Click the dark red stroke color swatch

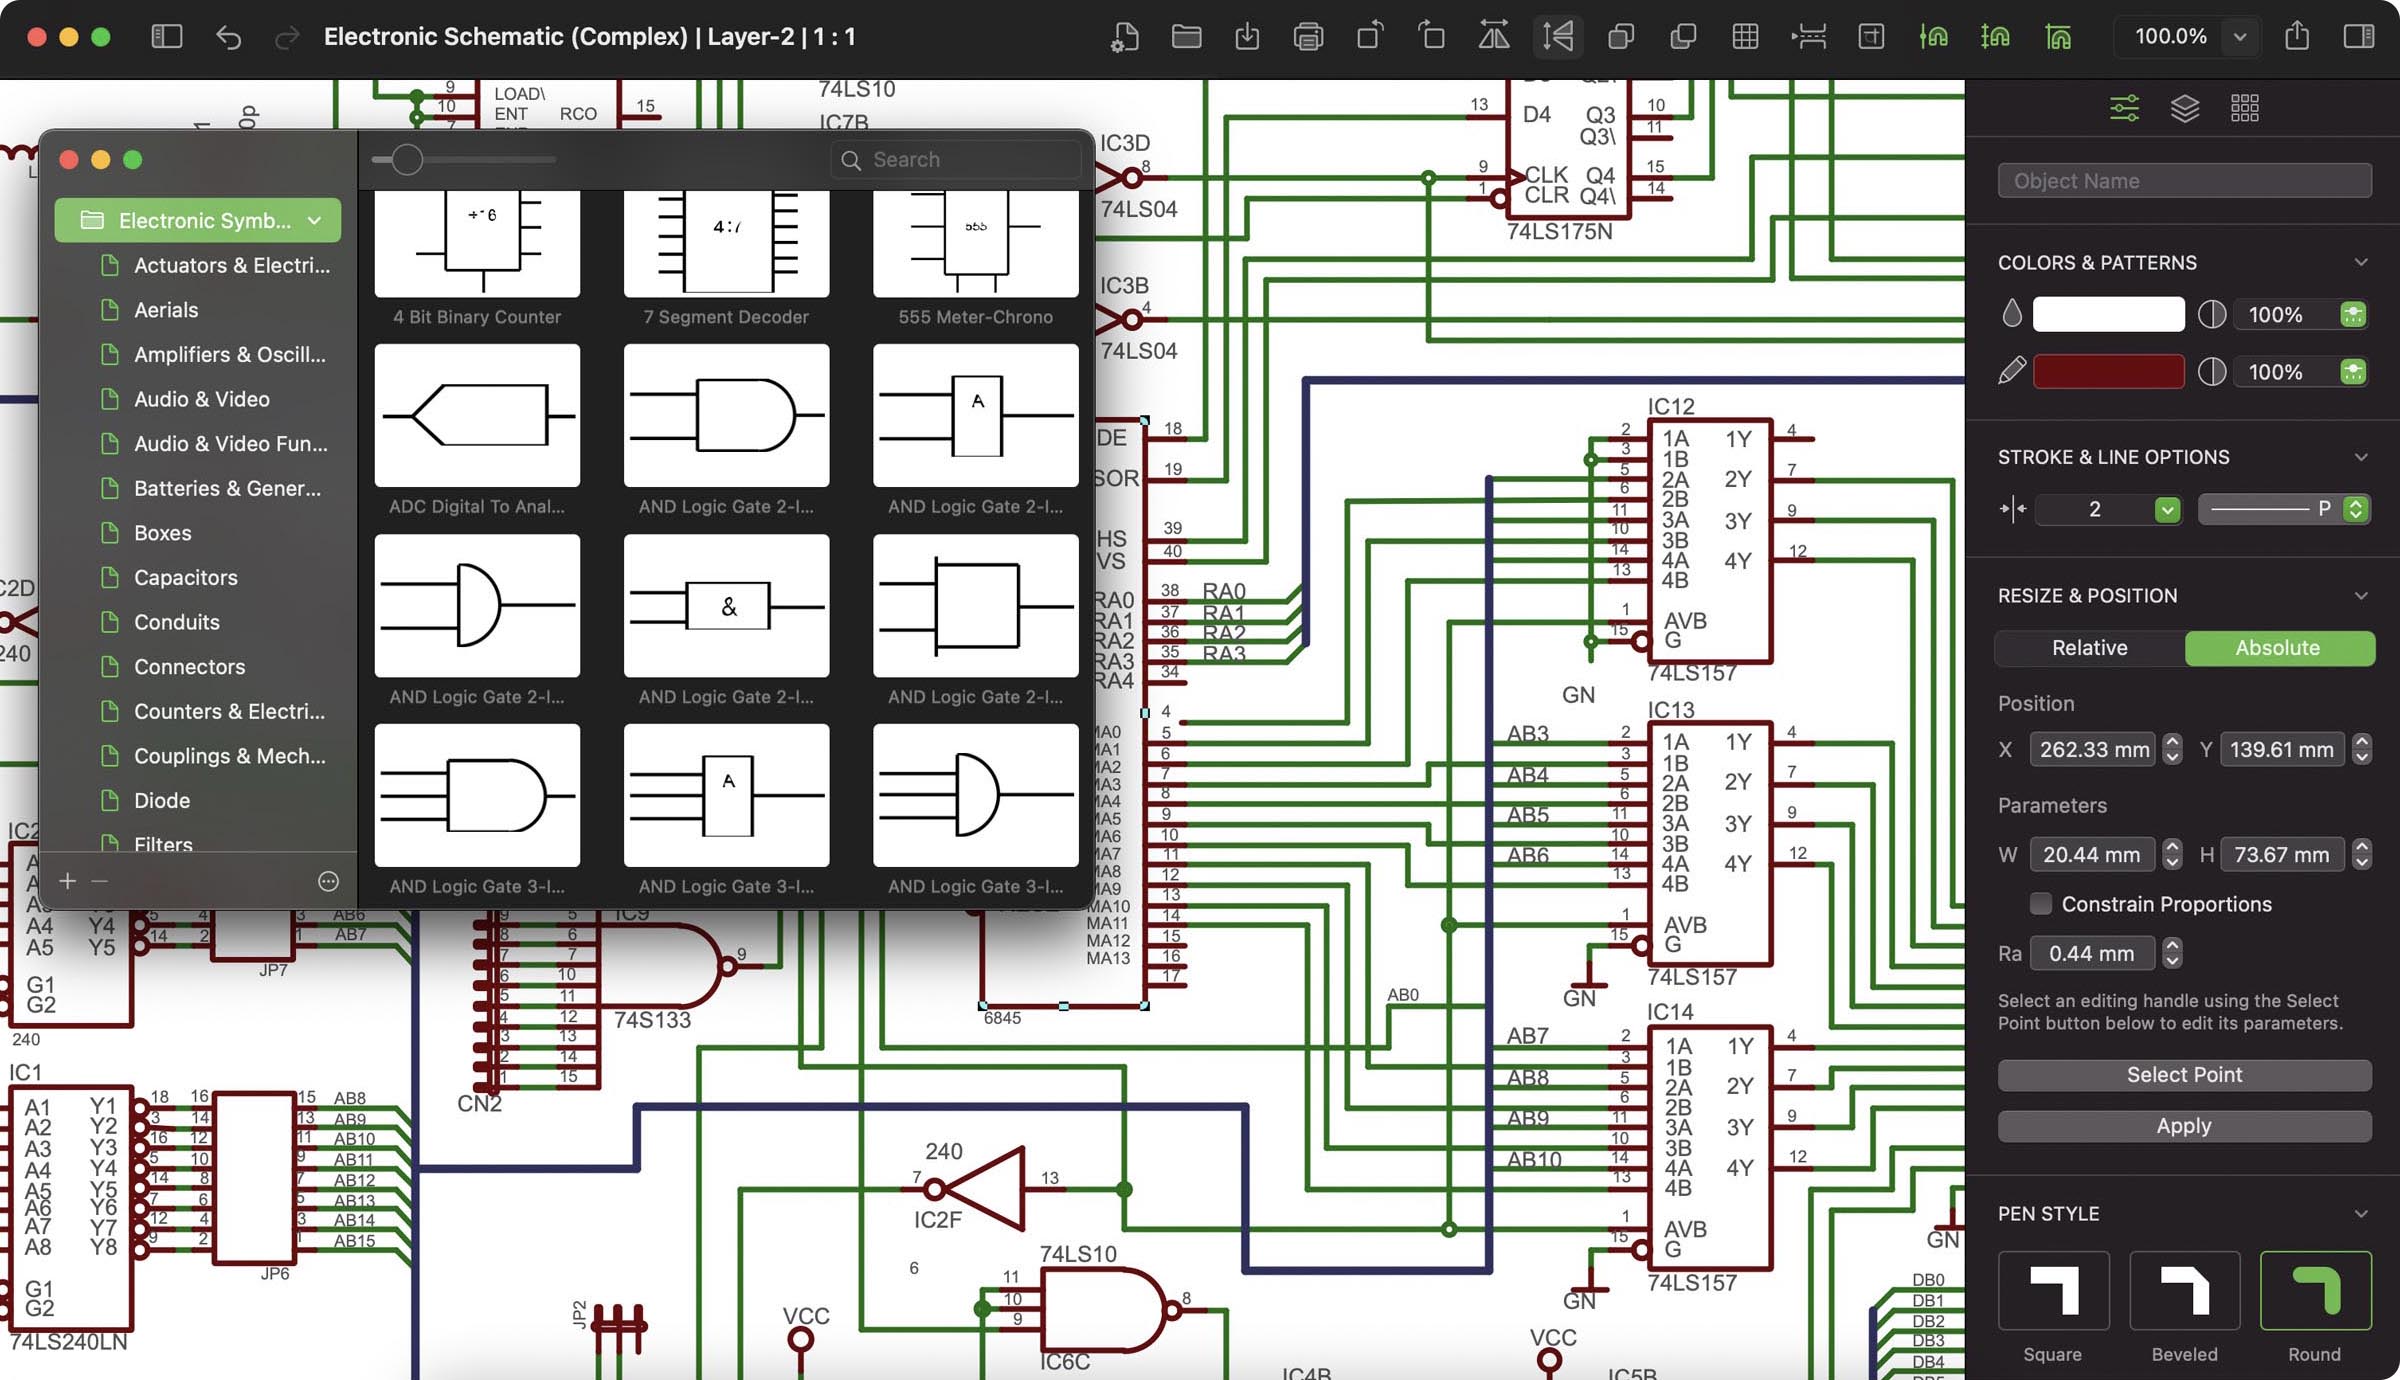click(x=2108, y=372)
